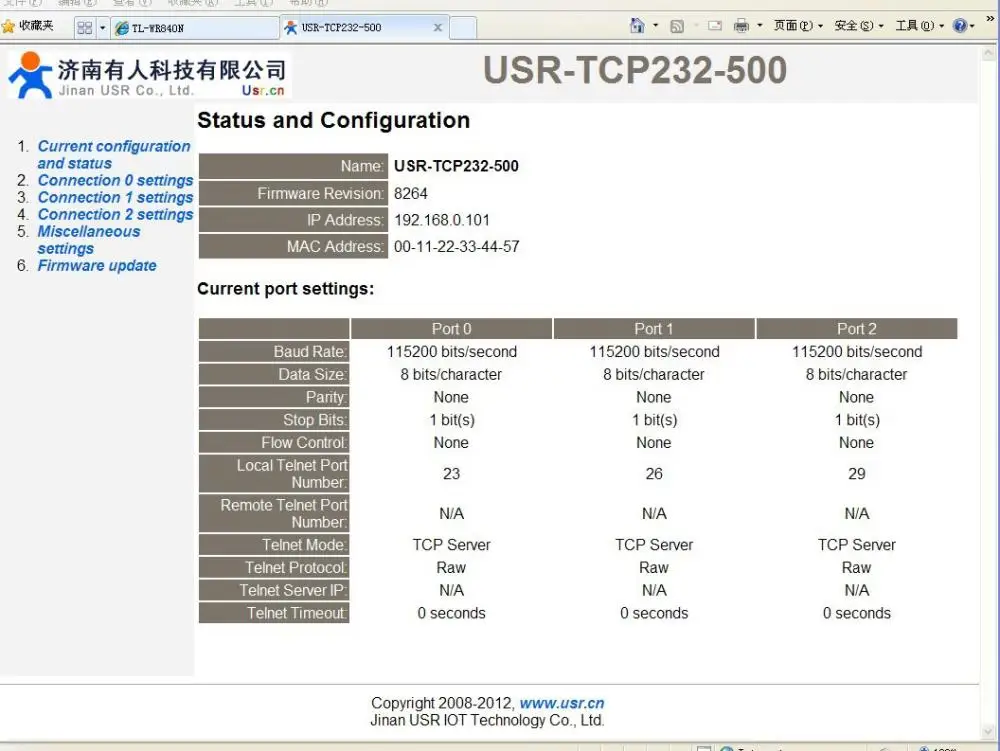The image size is (1000, 751).
Task: Click the Baud Rate row label
Action: tap(274, 352)
